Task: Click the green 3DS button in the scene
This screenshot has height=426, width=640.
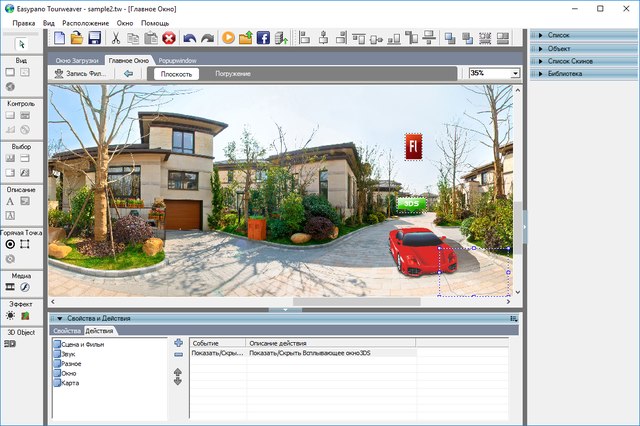Action: pos(411,204)
